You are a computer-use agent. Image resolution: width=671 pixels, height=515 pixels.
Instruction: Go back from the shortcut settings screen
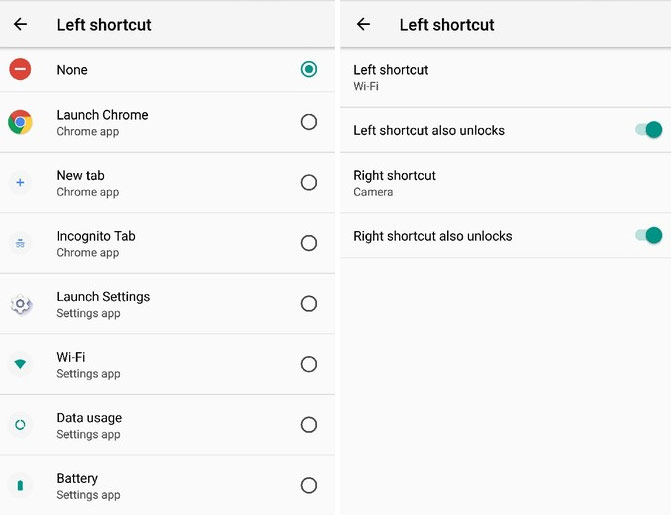coord(363,24)
